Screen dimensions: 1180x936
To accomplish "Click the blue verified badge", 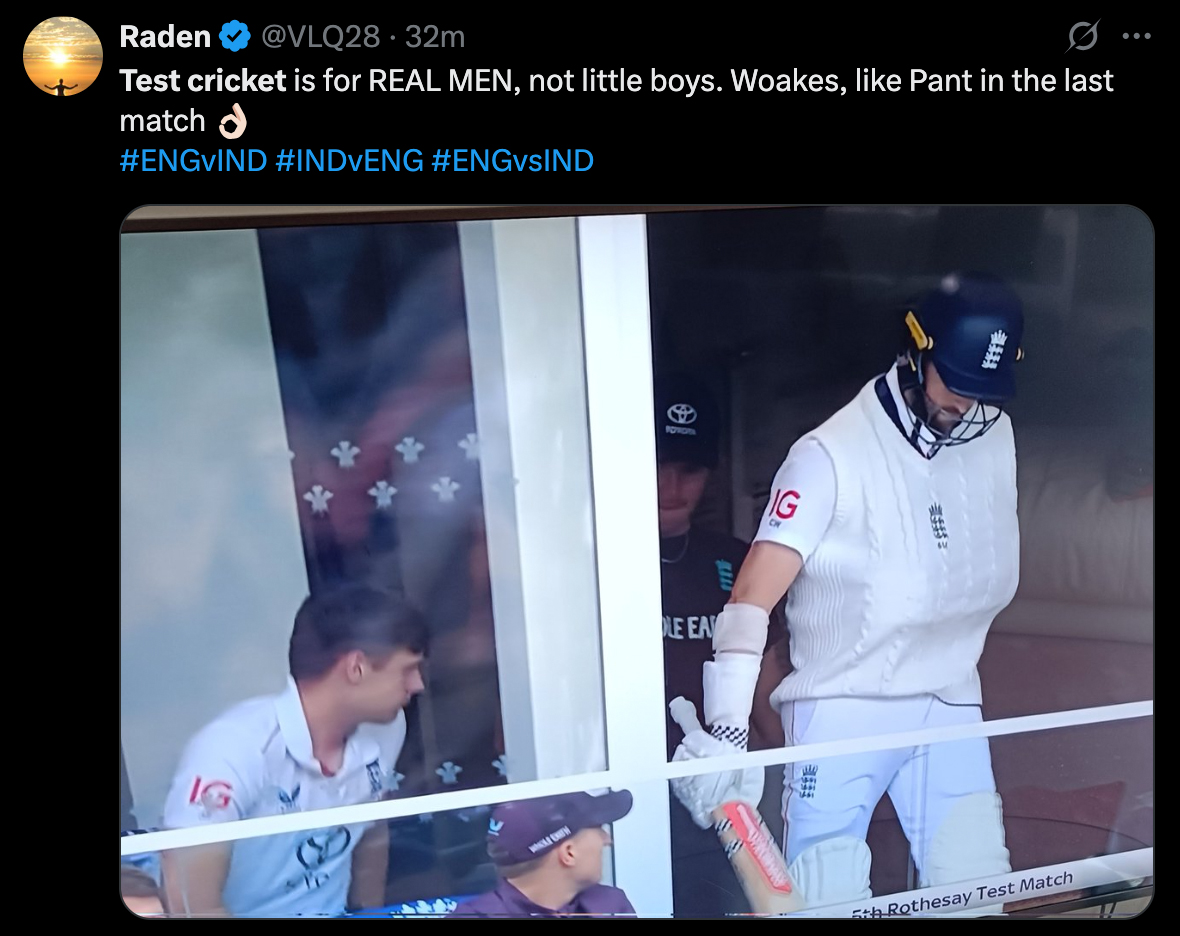I will (236, 36).
